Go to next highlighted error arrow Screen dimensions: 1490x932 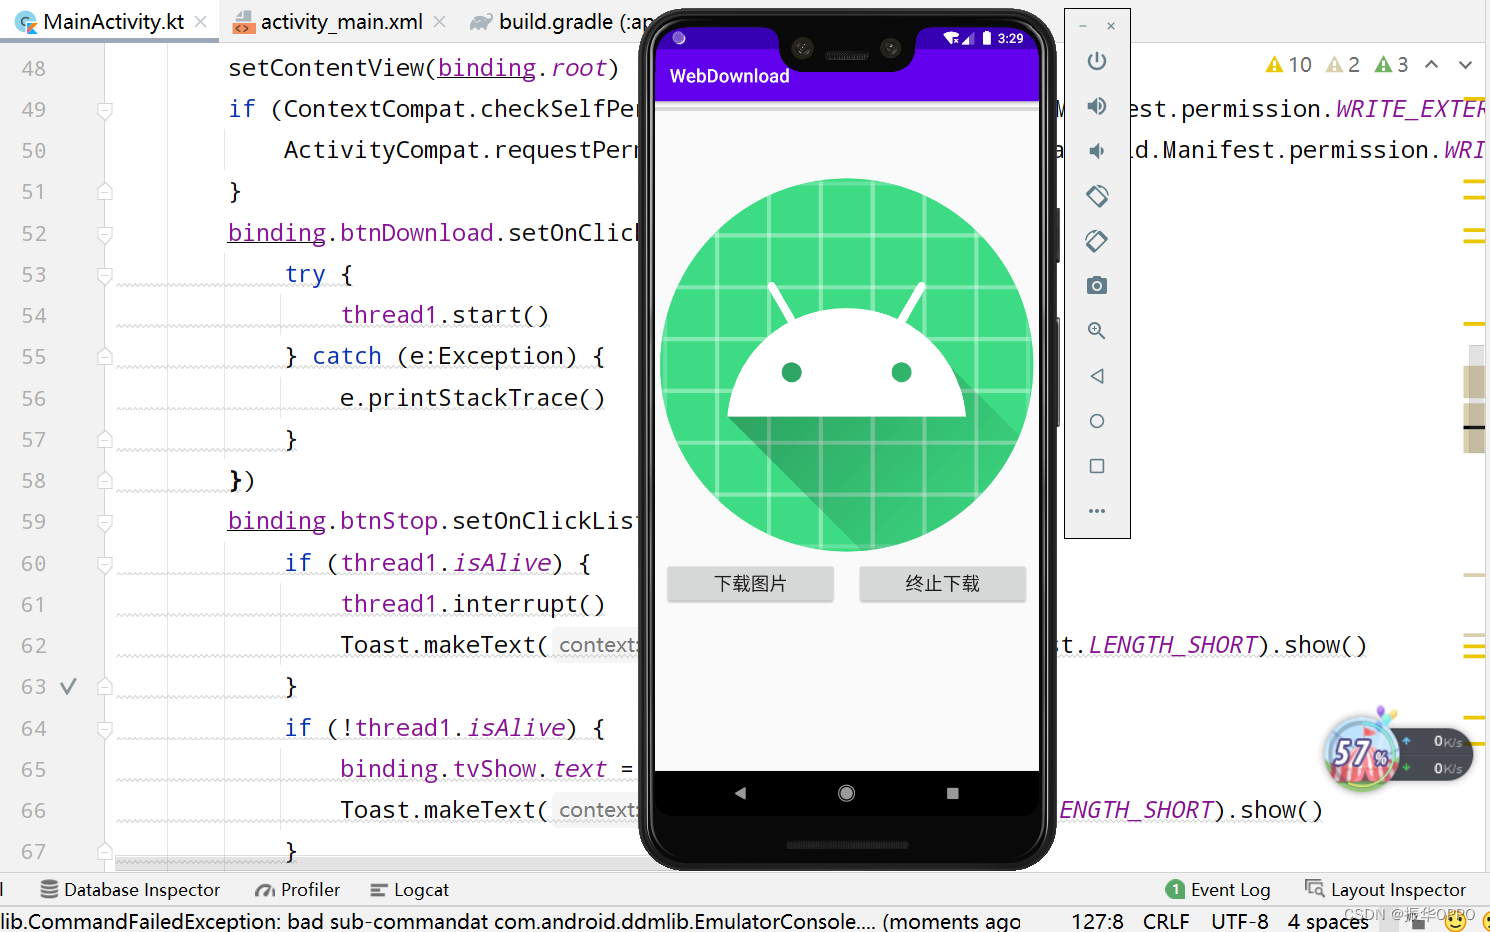pyautogui.click(x=1465, y=65)
